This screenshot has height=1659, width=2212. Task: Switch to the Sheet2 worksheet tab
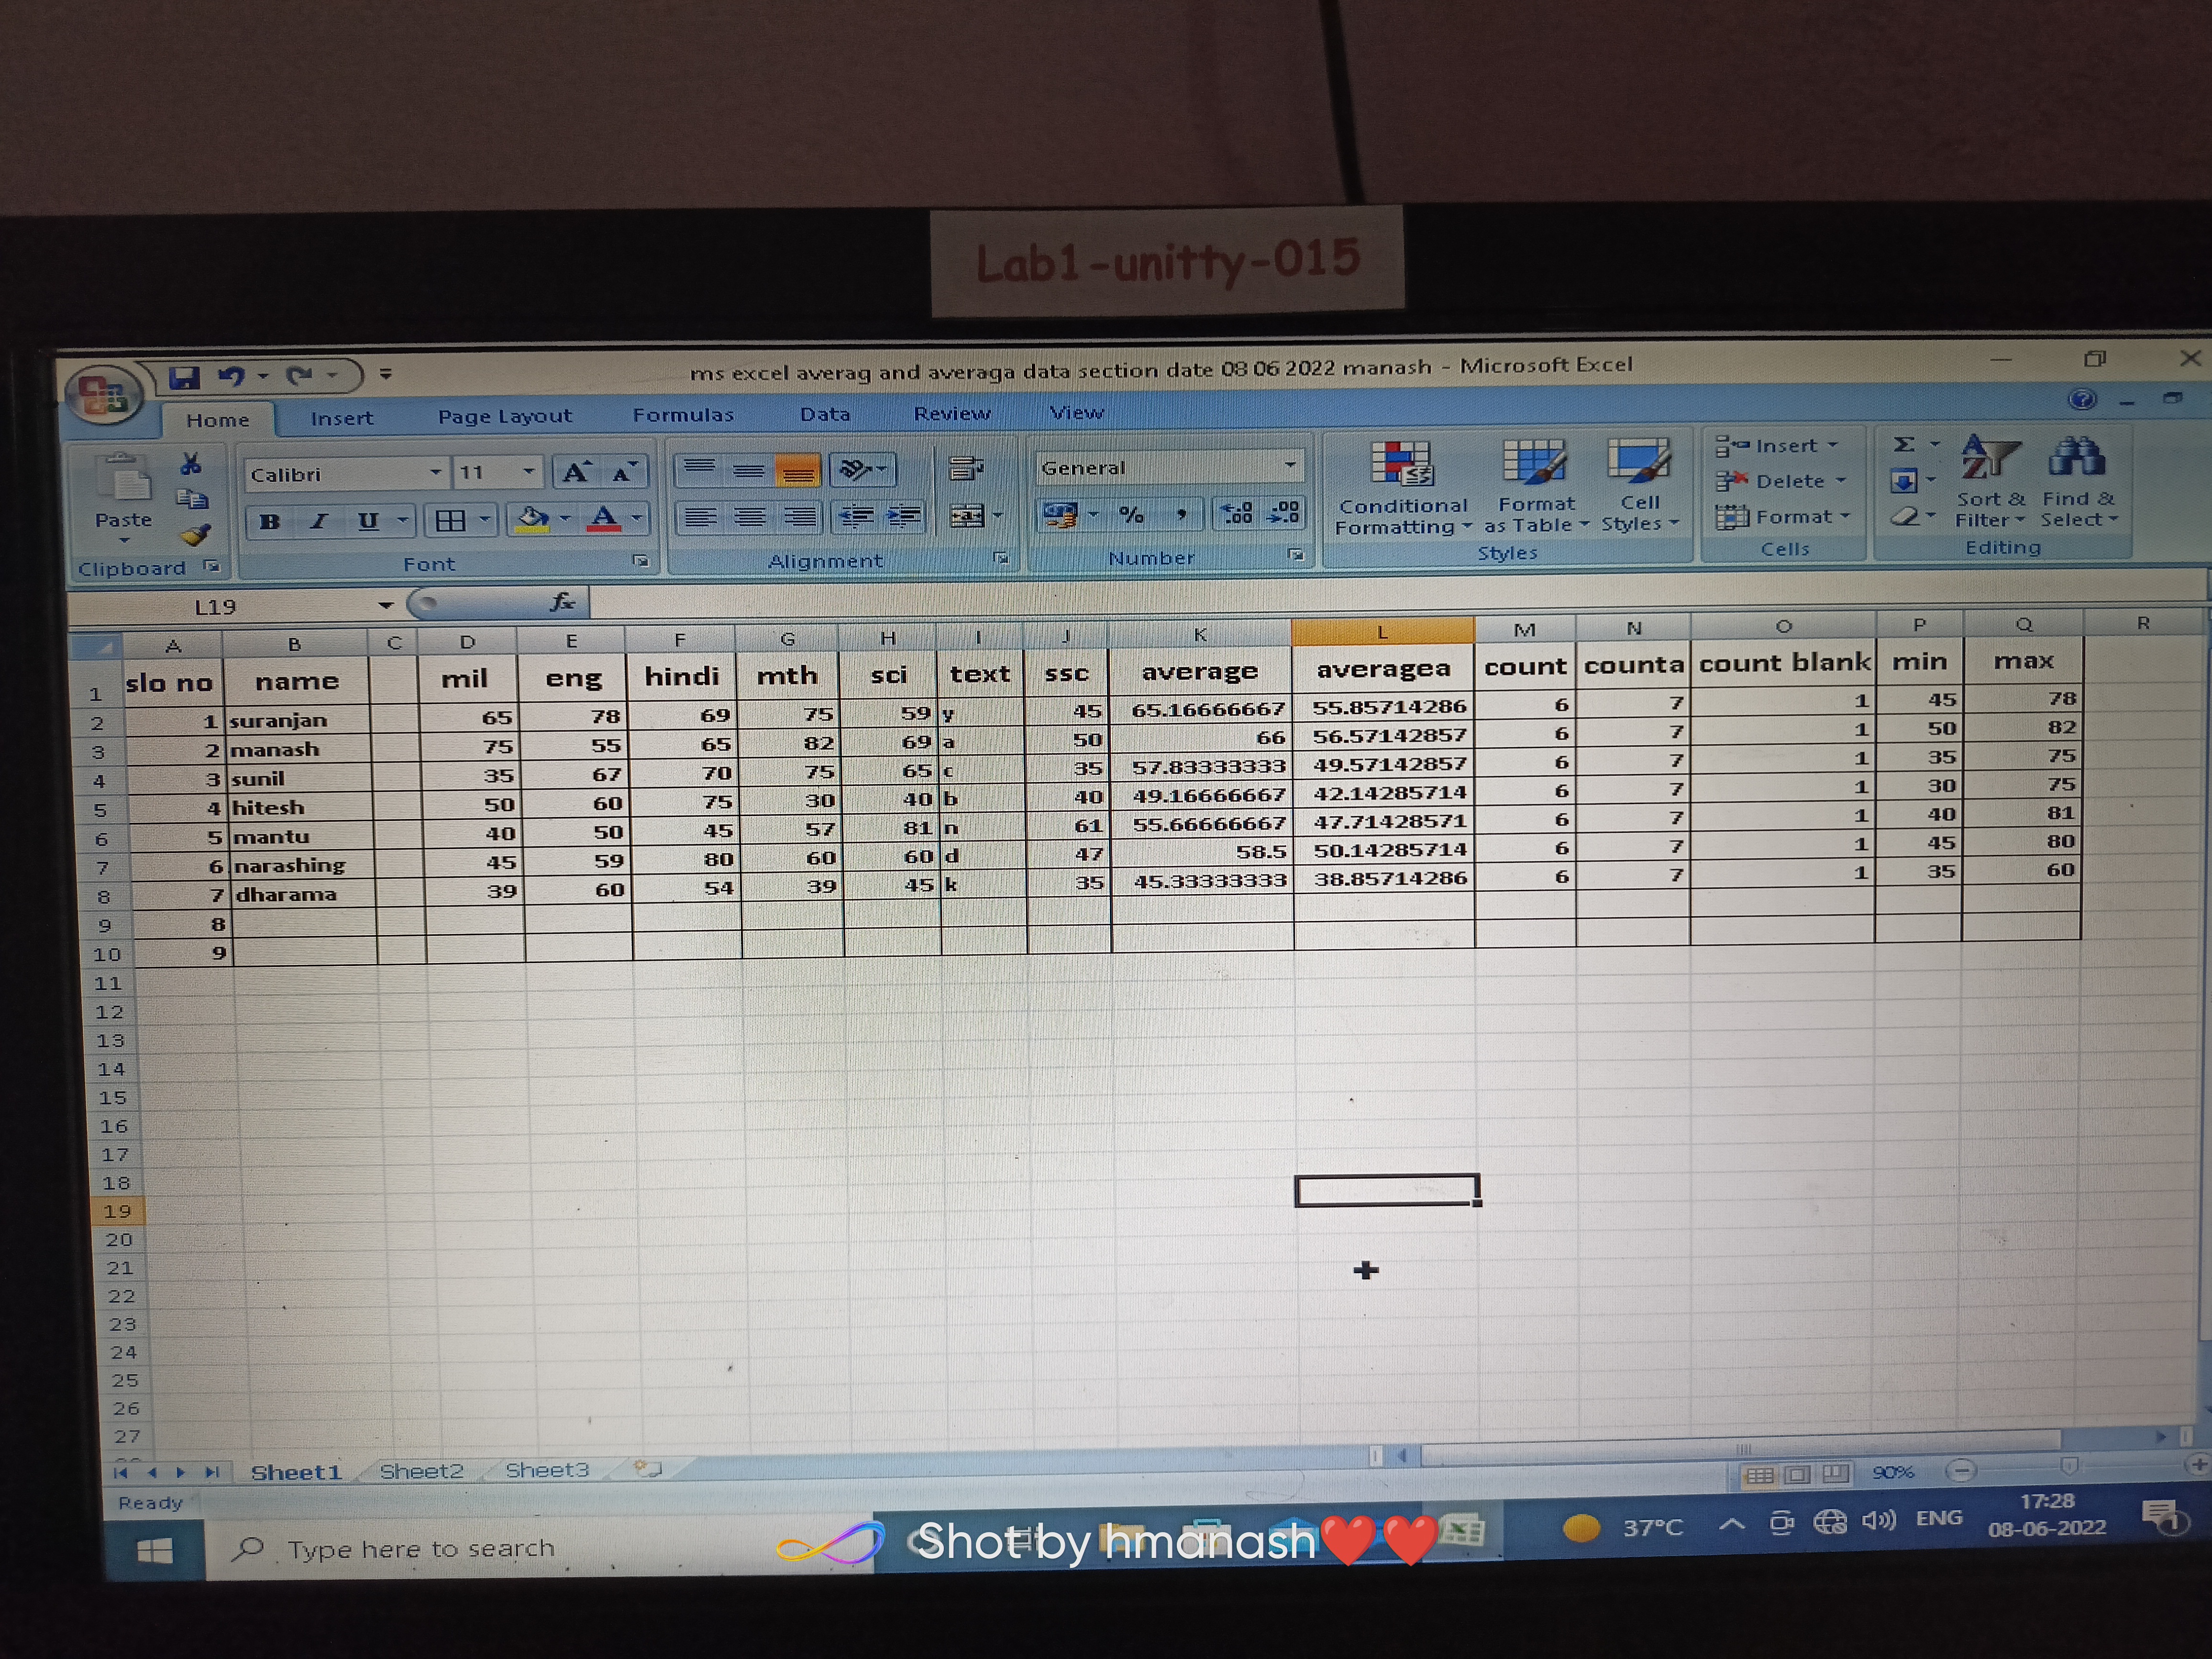[x=421, y=1471]
